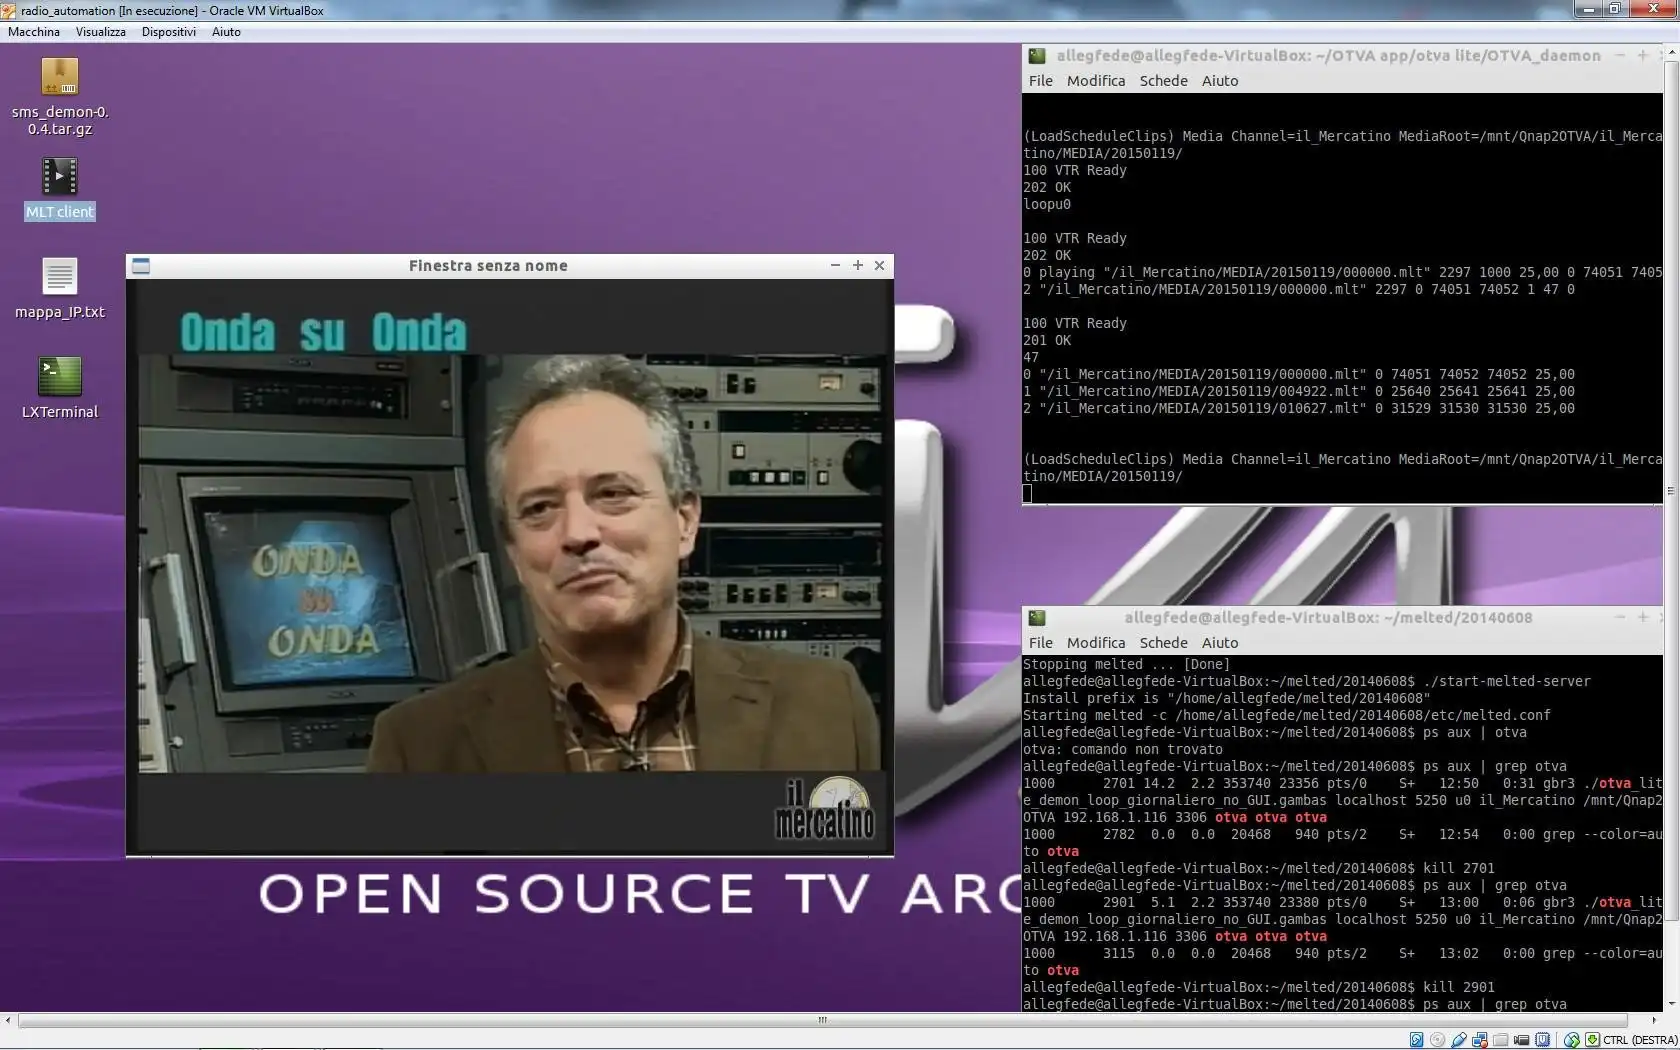Click 'otva: comando non trovato' line
This screenshot has width=1680, height=1050.
(x=1123, y=749)
